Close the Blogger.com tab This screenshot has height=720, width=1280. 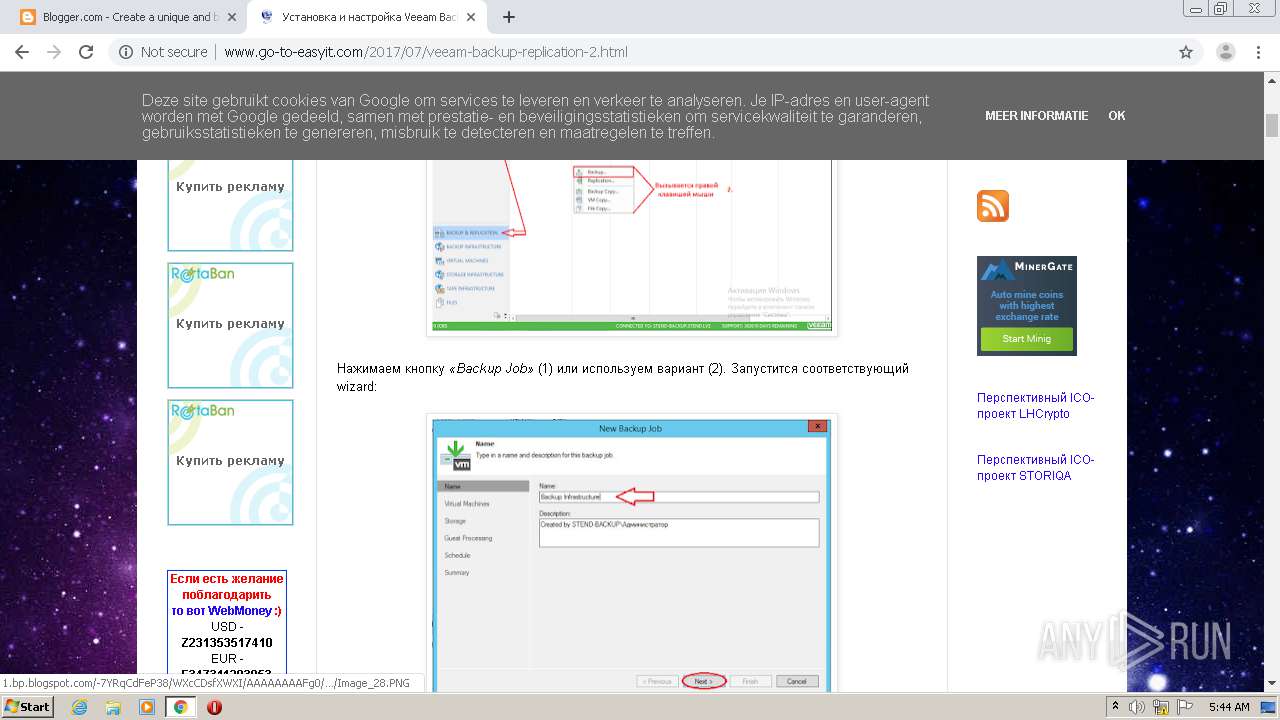click(x=232, y=17)
